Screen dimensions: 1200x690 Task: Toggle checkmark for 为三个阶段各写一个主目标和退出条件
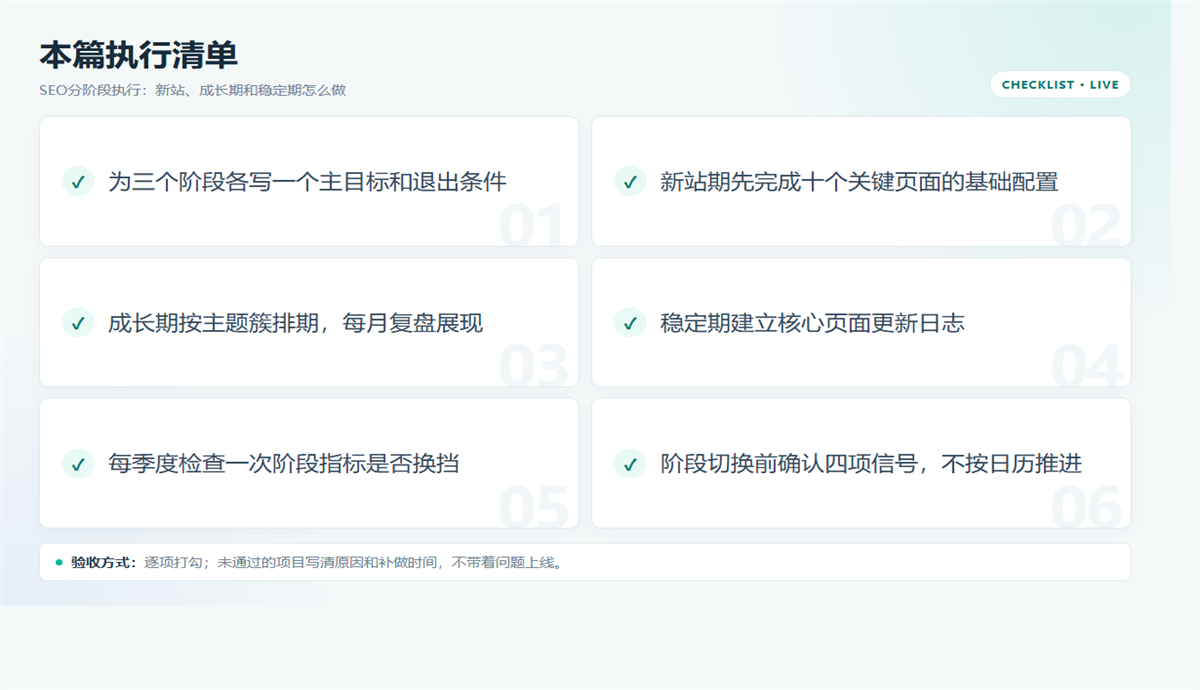click(x=77, y=181)
